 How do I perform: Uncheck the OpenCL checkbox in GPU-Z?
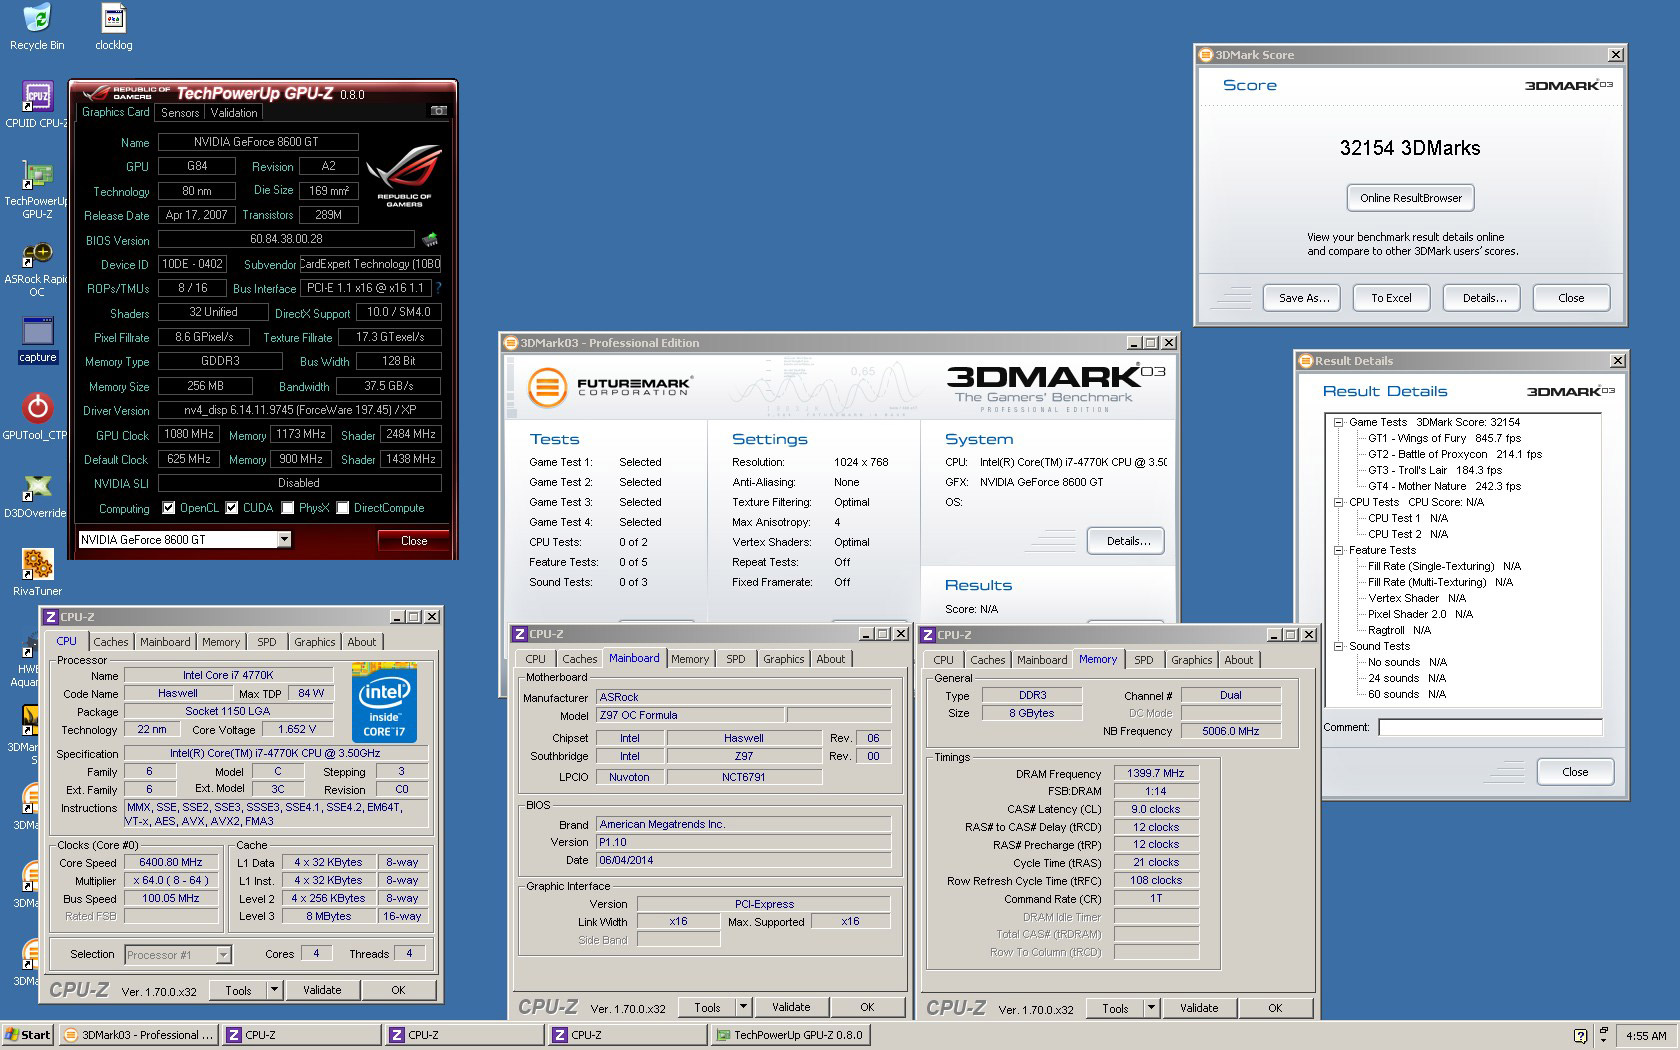tap(169, 508)
